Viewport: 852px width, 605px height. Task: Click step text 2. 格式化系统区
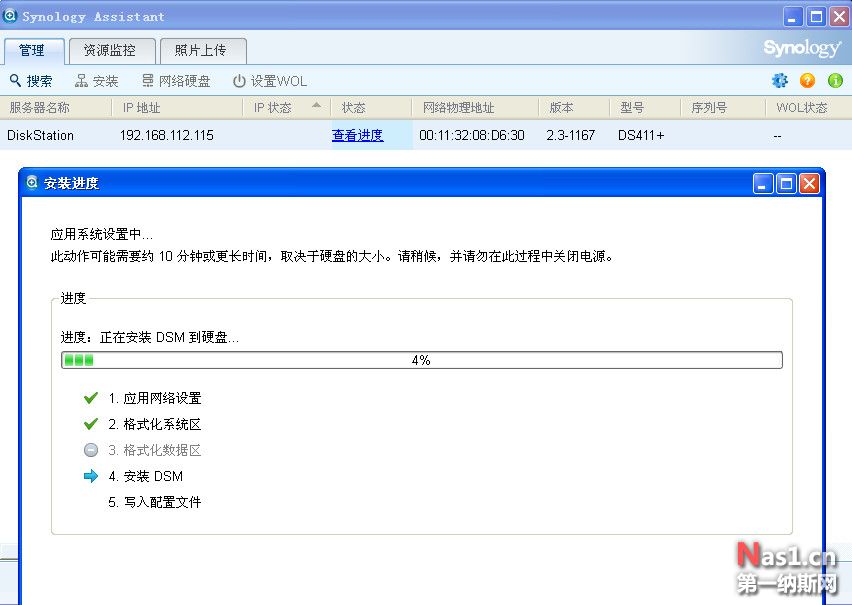(155, 425)
